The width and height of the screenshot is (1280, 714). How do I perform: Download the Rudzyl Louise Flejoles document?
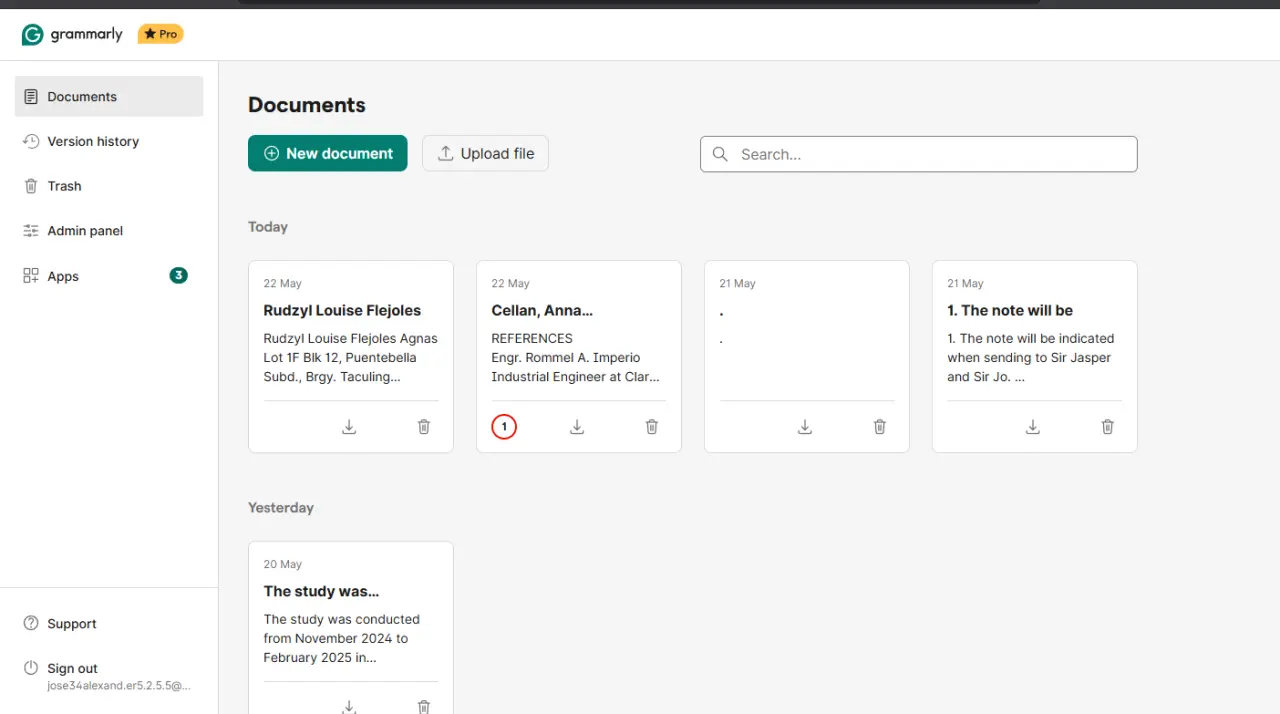click(349, 427)
